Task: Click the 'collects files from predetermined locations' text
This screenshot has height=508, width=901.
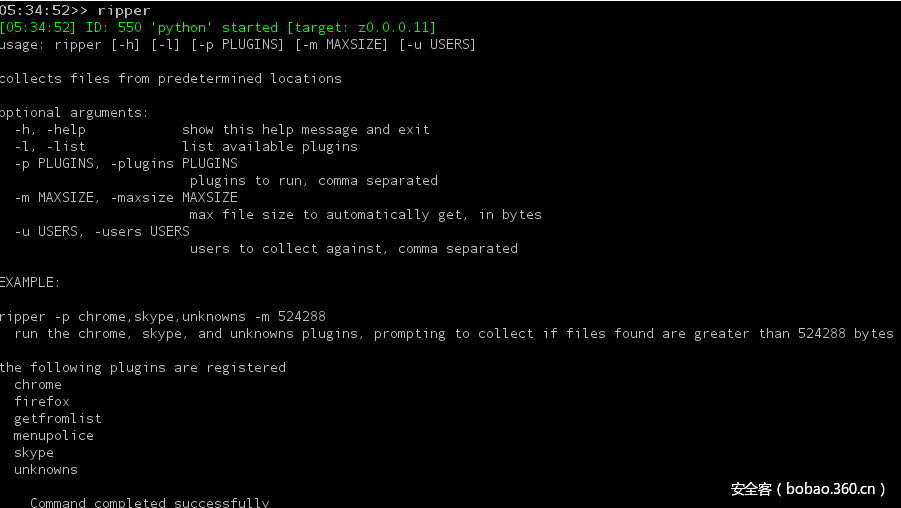Action: tap(171, 78)
